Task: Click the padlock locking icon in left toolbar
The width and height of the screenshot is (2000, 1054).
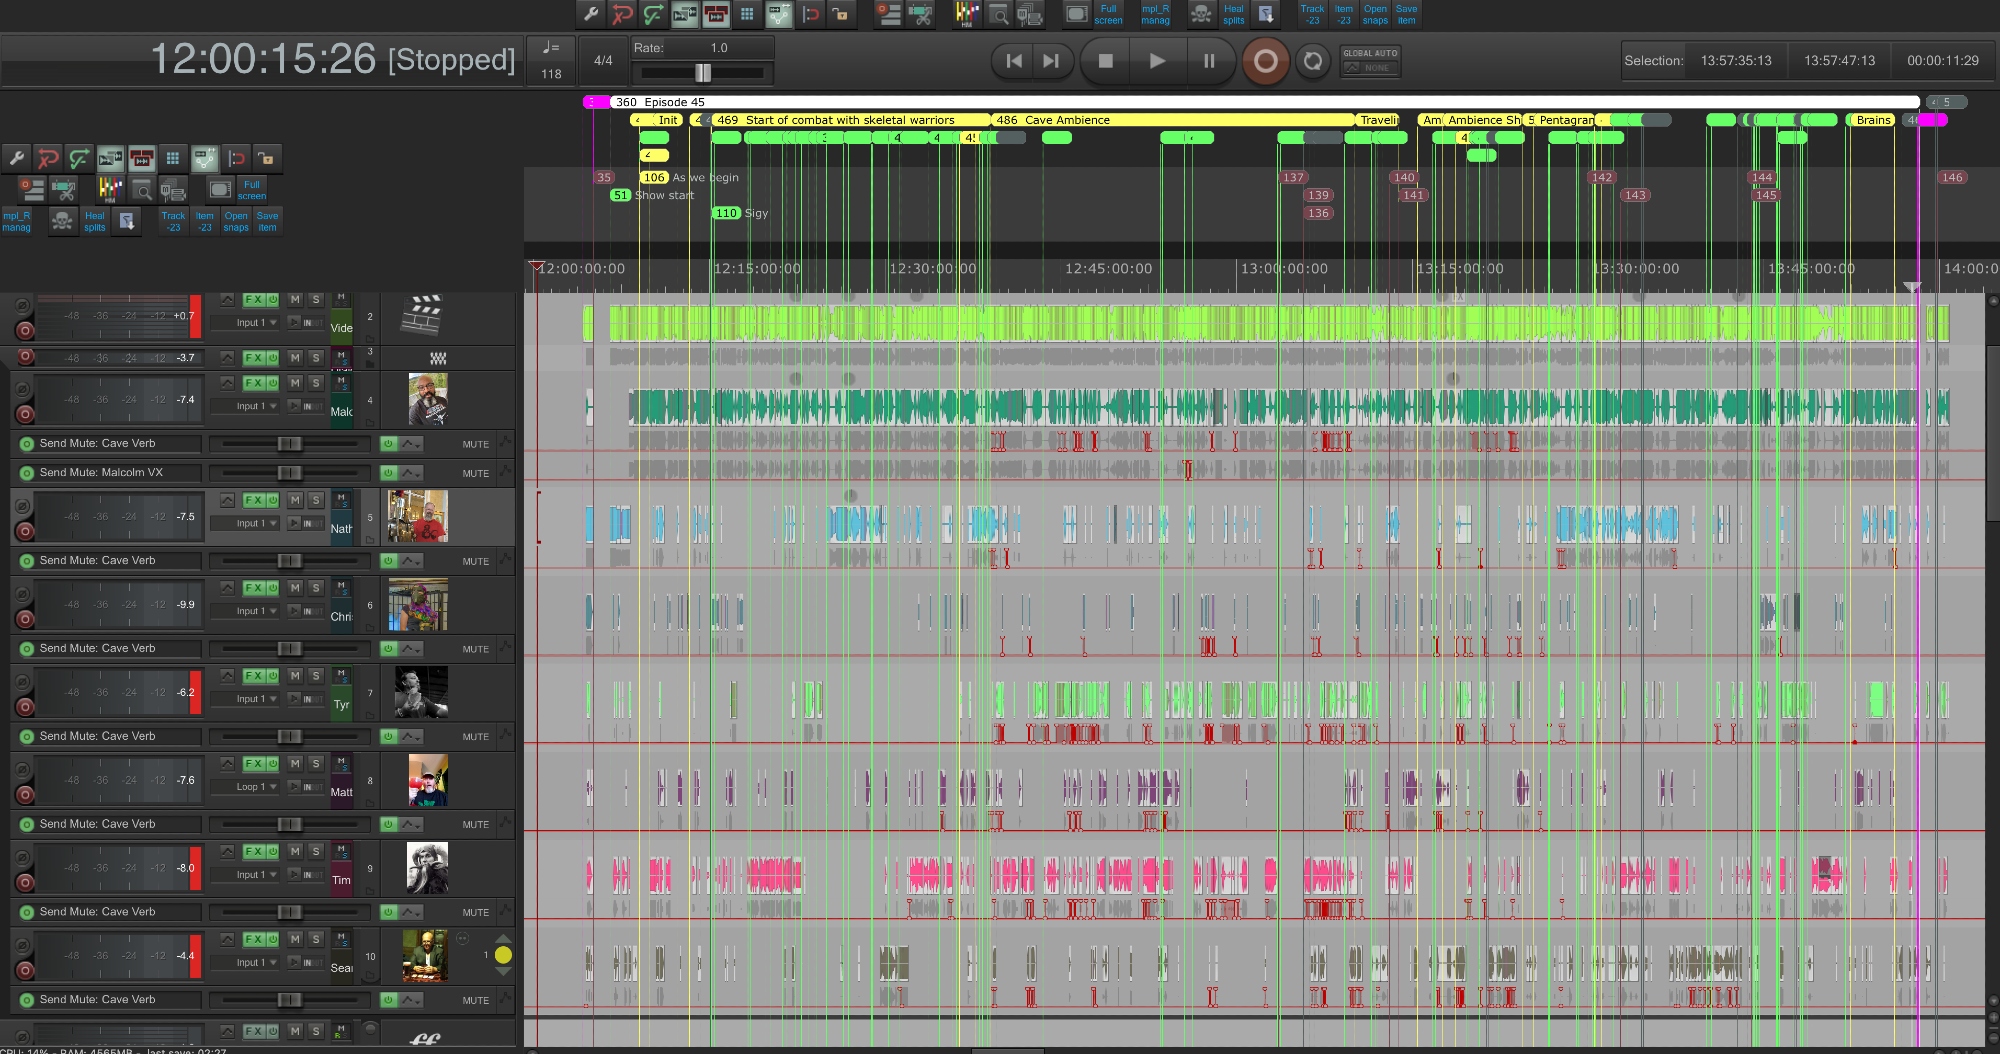Action: pyautogui.click(x=266, y=158)
